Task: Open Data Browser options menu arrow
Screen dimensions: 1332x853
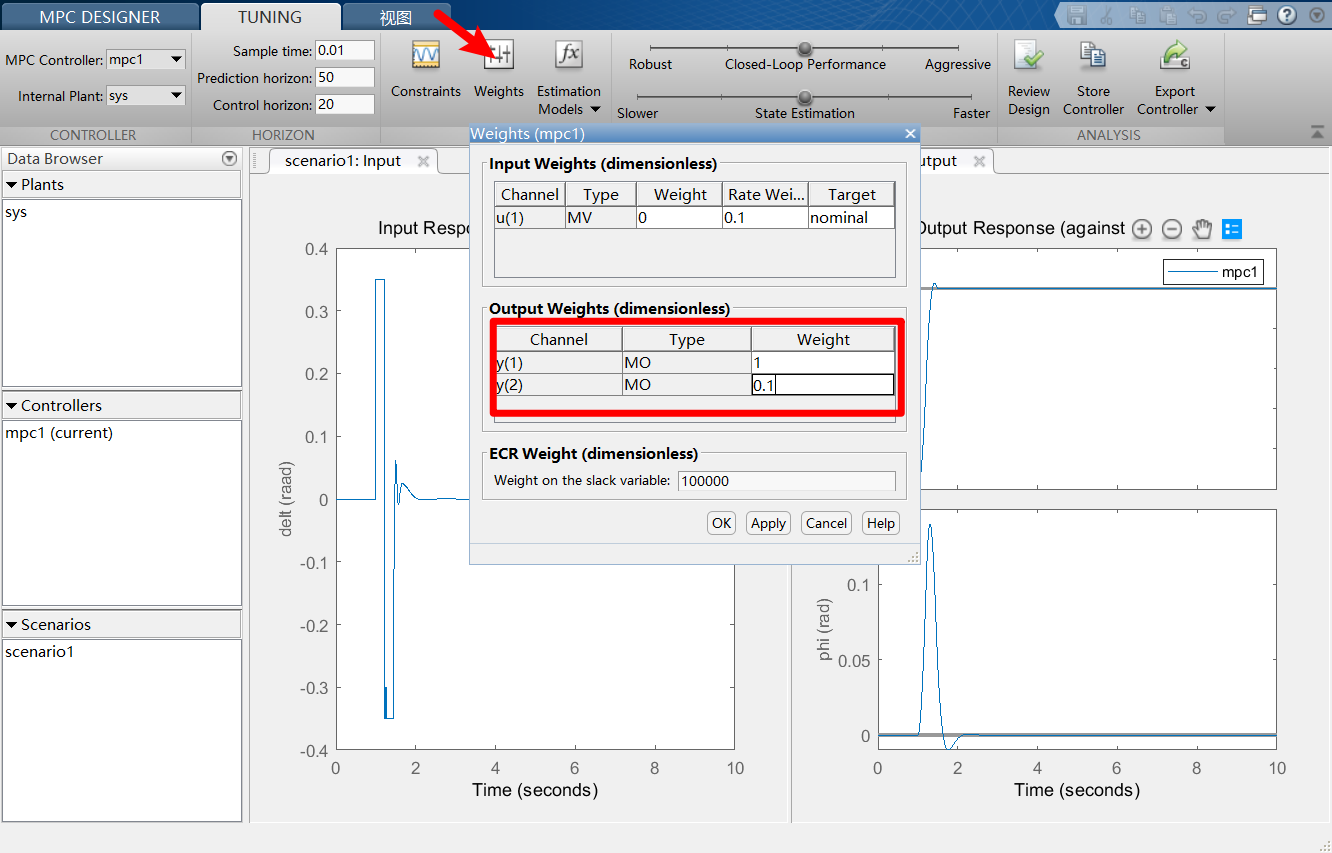Action: 229,158
